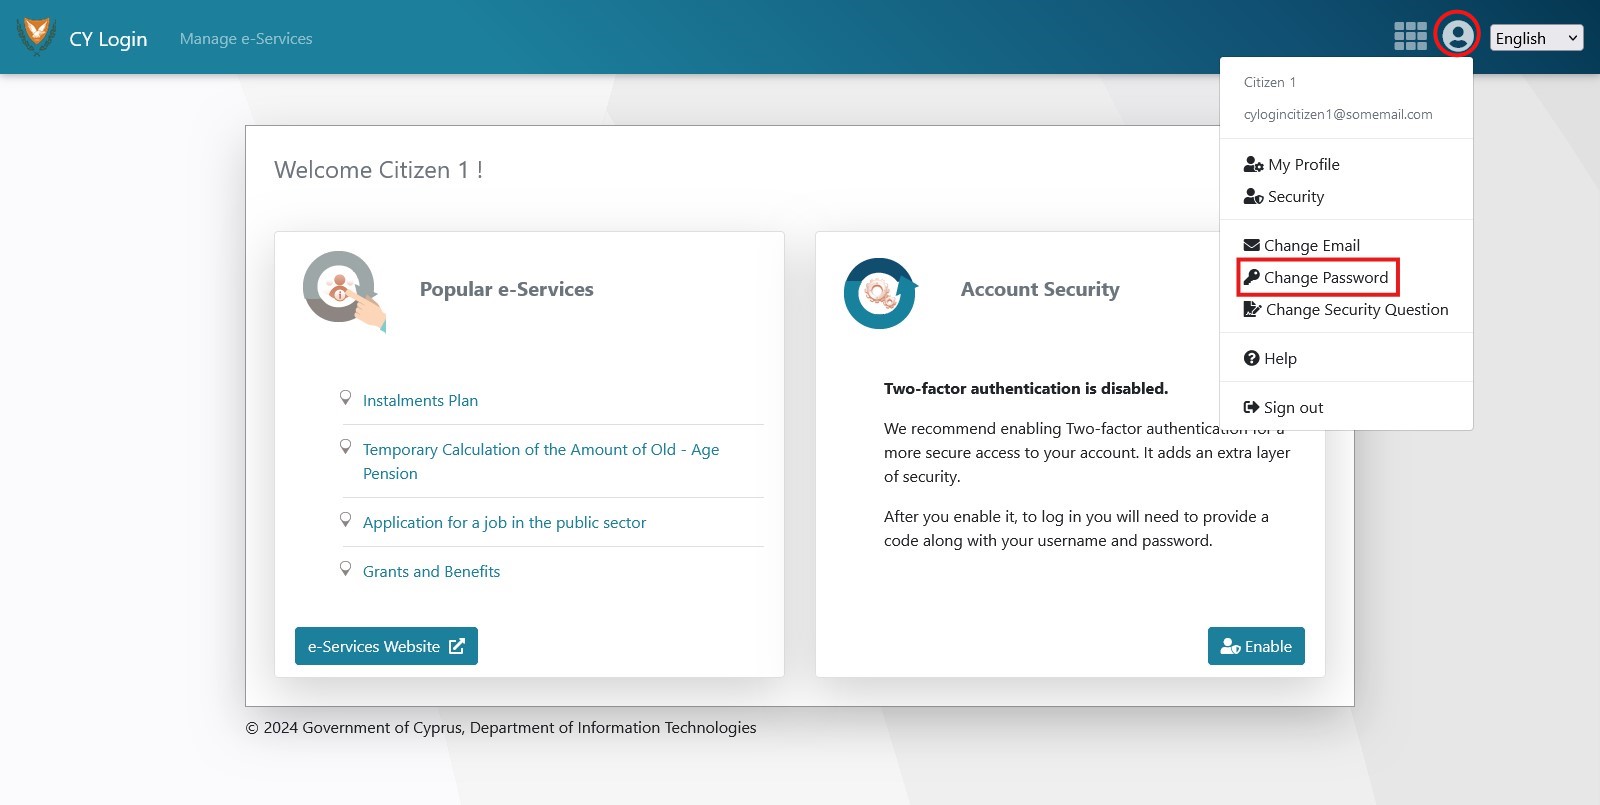Click the Account Security gear icon

click(x=880, y=293)
